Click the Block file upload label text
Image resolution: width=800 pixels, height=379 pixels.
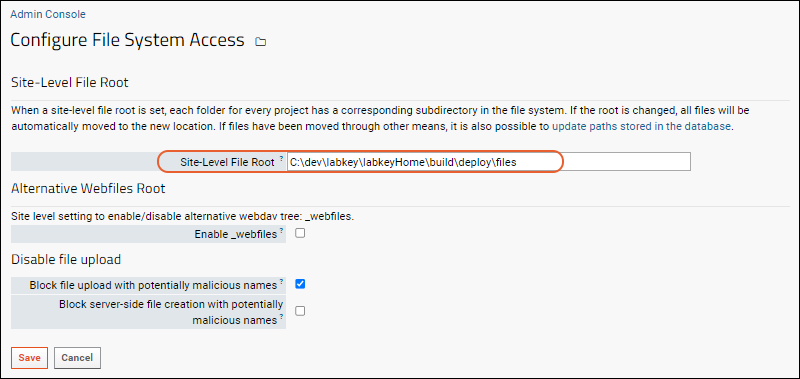[153, 285]
